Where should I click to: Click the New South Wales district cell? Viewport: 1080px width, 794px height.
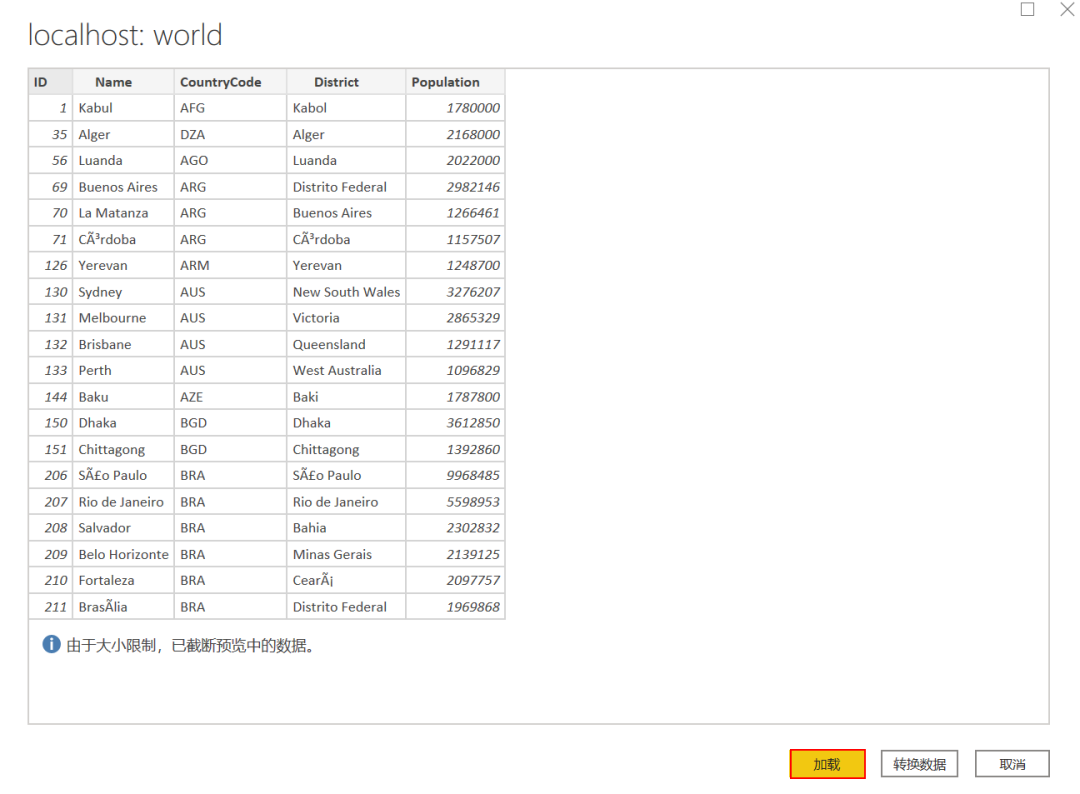[346, 292]
